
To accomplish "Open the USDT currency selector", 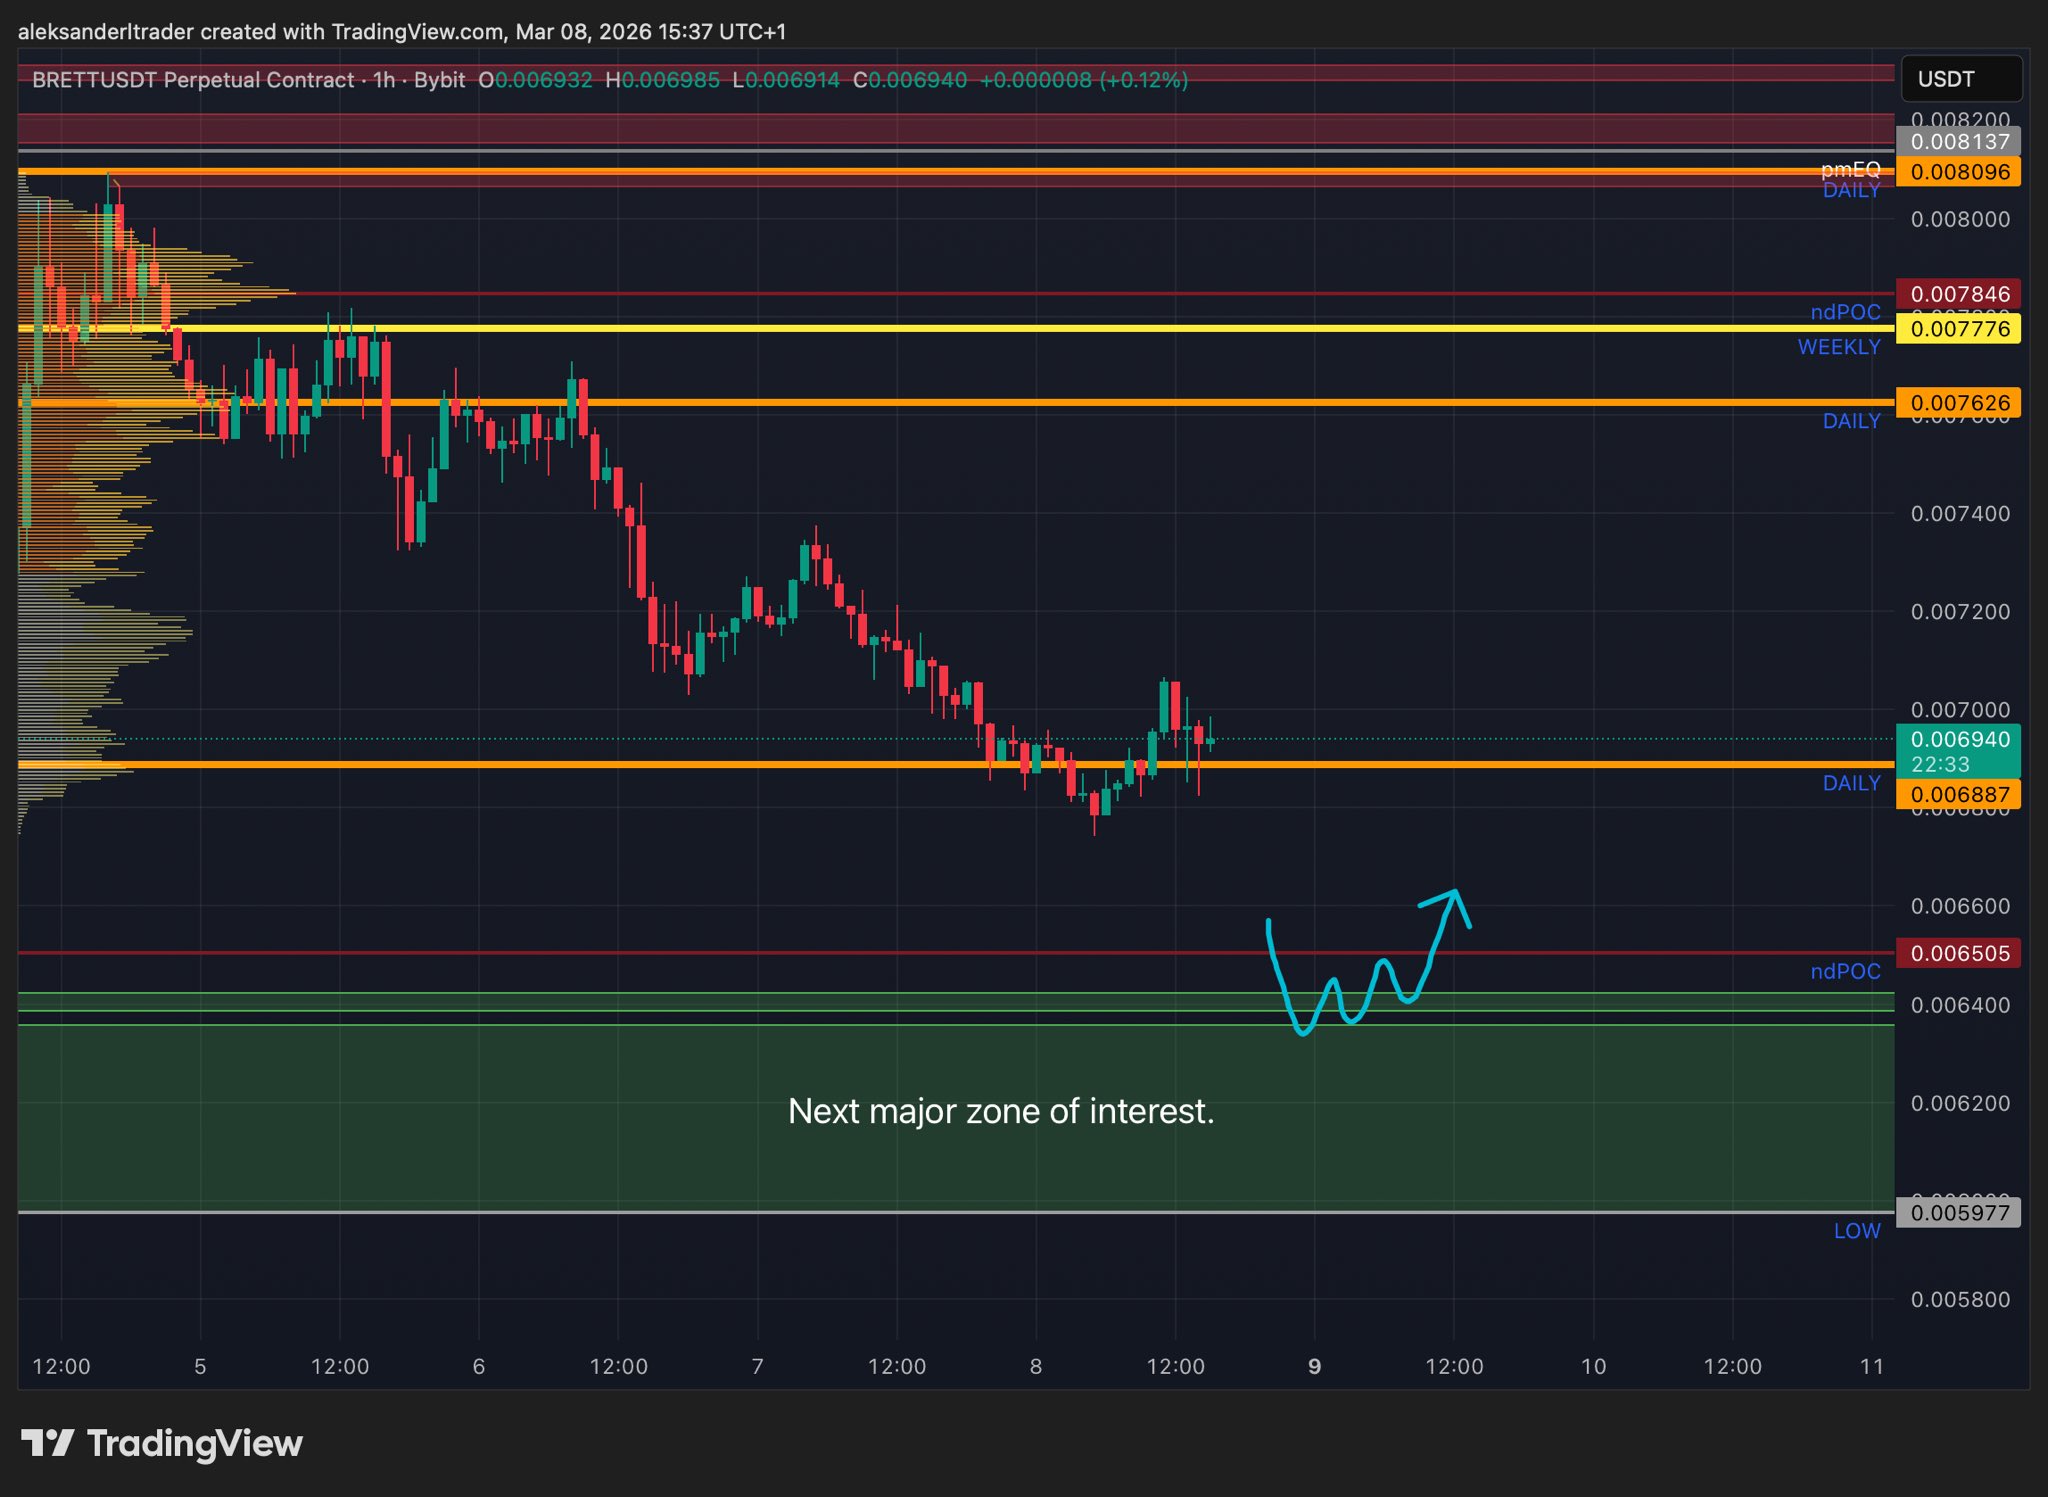I will 1960,79.
